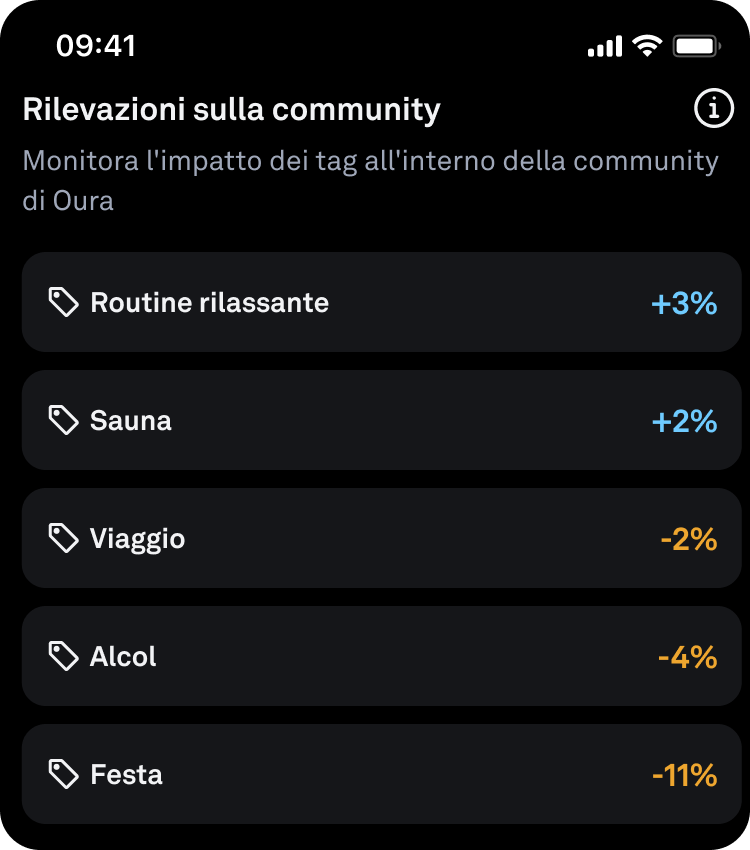The image size is (750, 850).
Task: Open the Sauna tag card
Action: (x=382, y=420)
